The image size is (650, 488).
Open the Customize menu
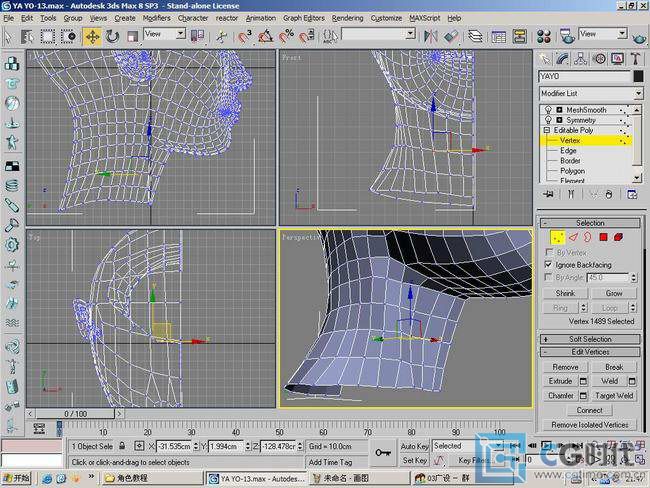click(386, 18)
